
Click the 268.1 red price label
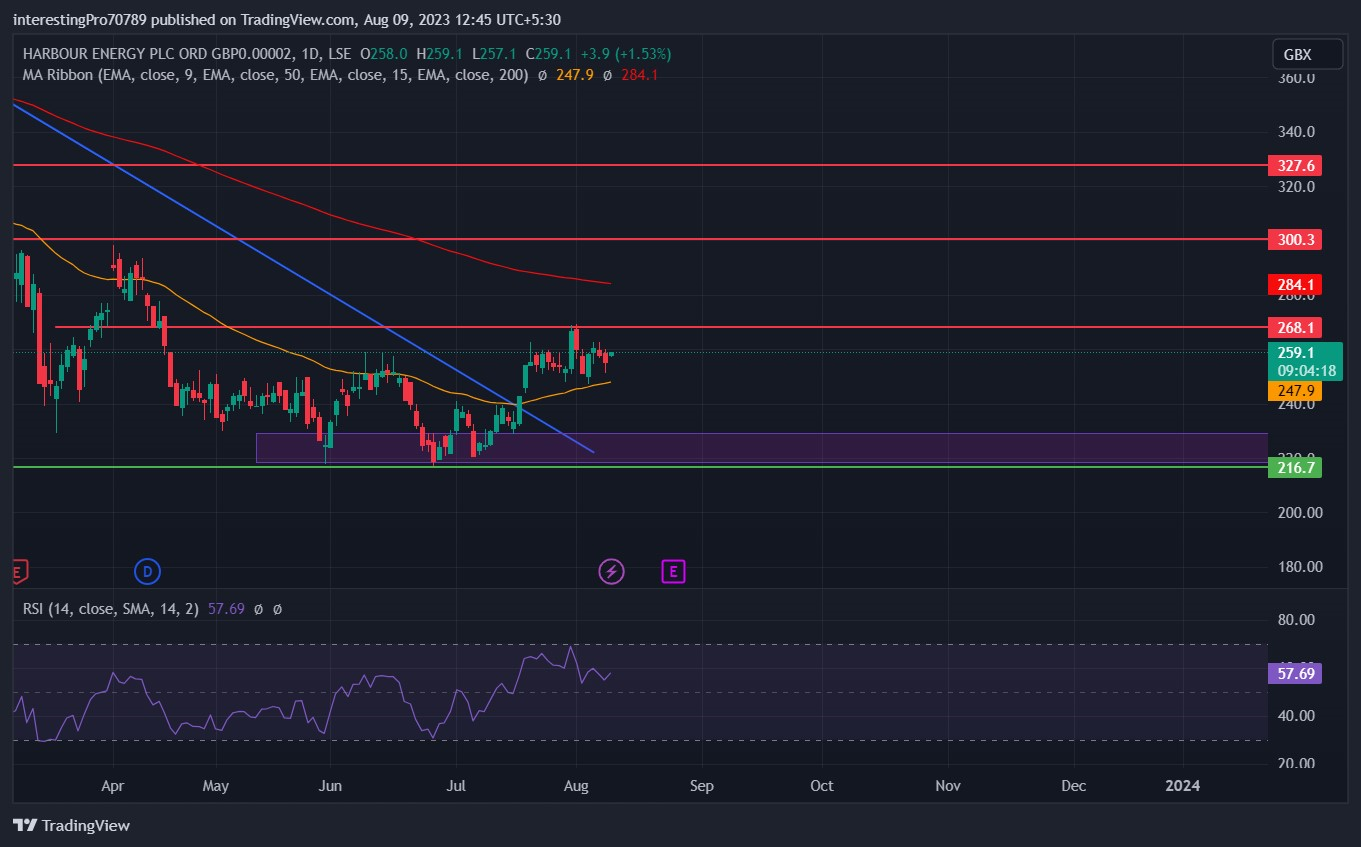point(1294,327)
